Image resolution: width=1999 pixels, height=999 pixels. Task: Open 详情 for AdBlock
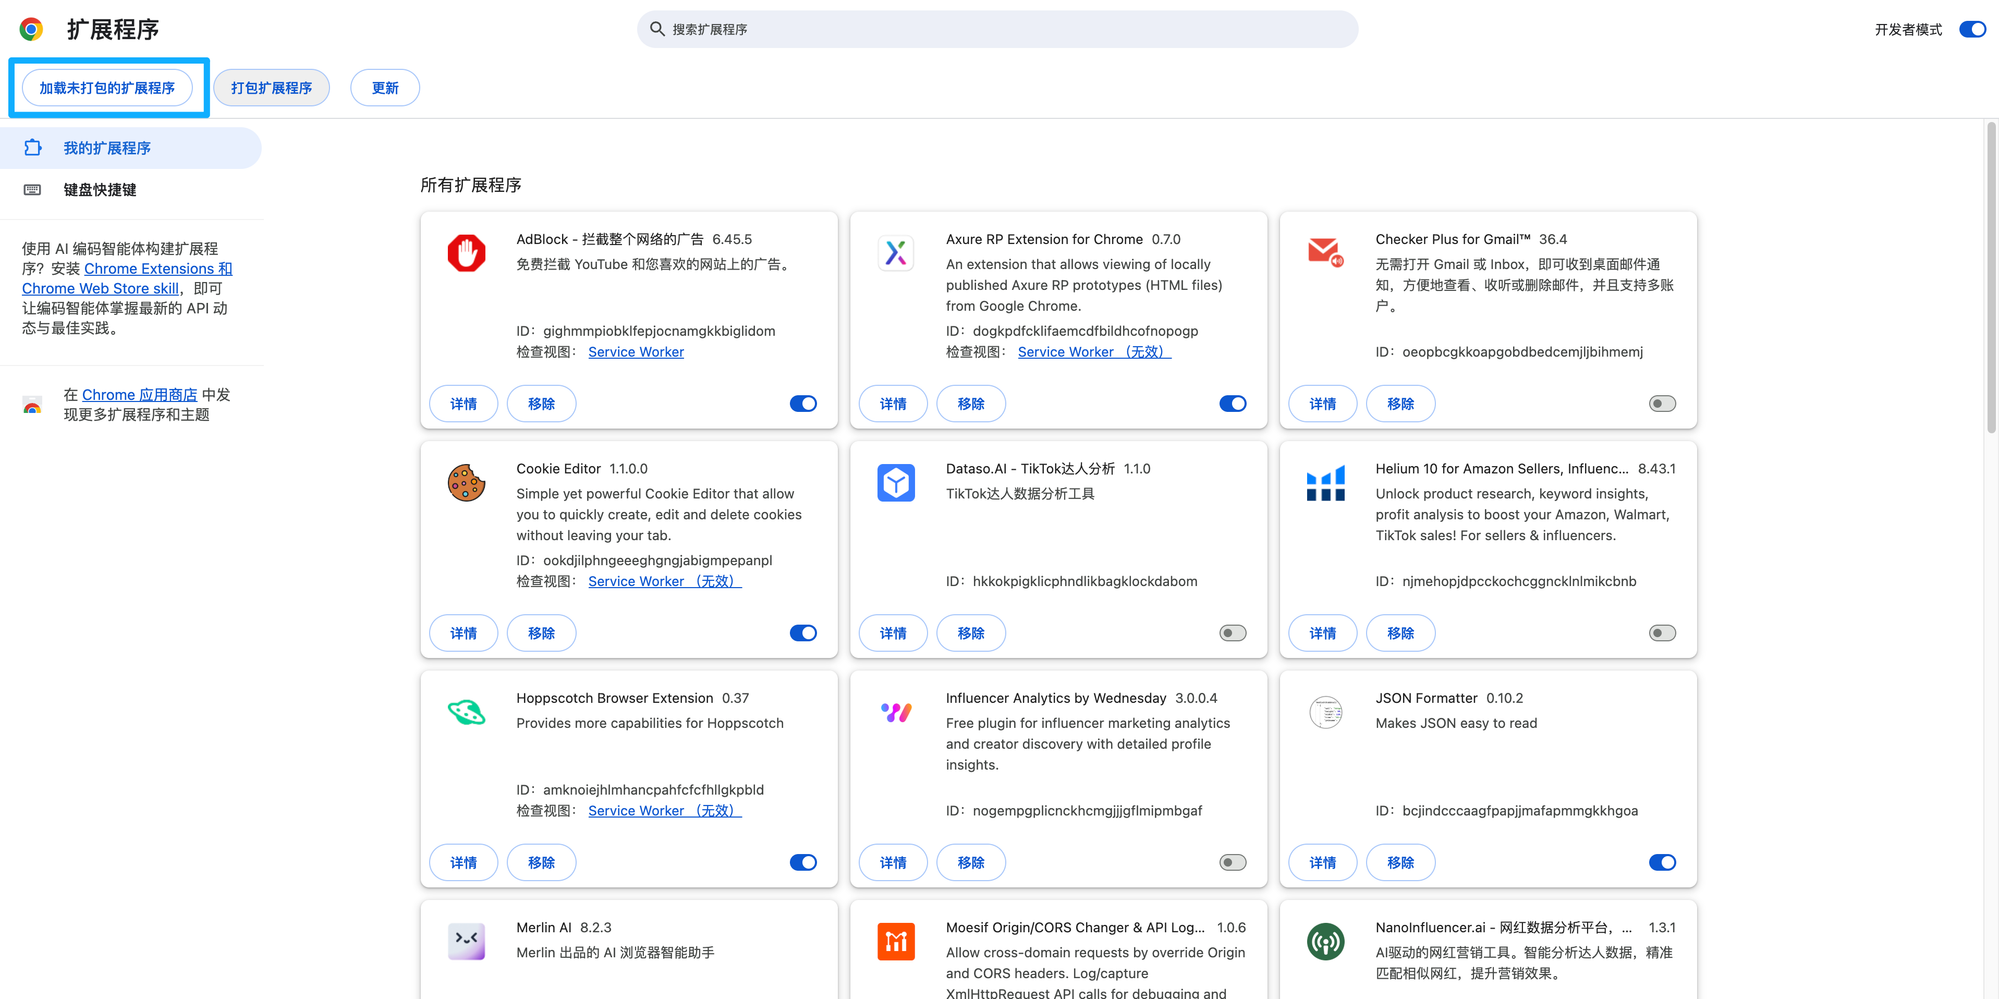click(x=464, y=404)
